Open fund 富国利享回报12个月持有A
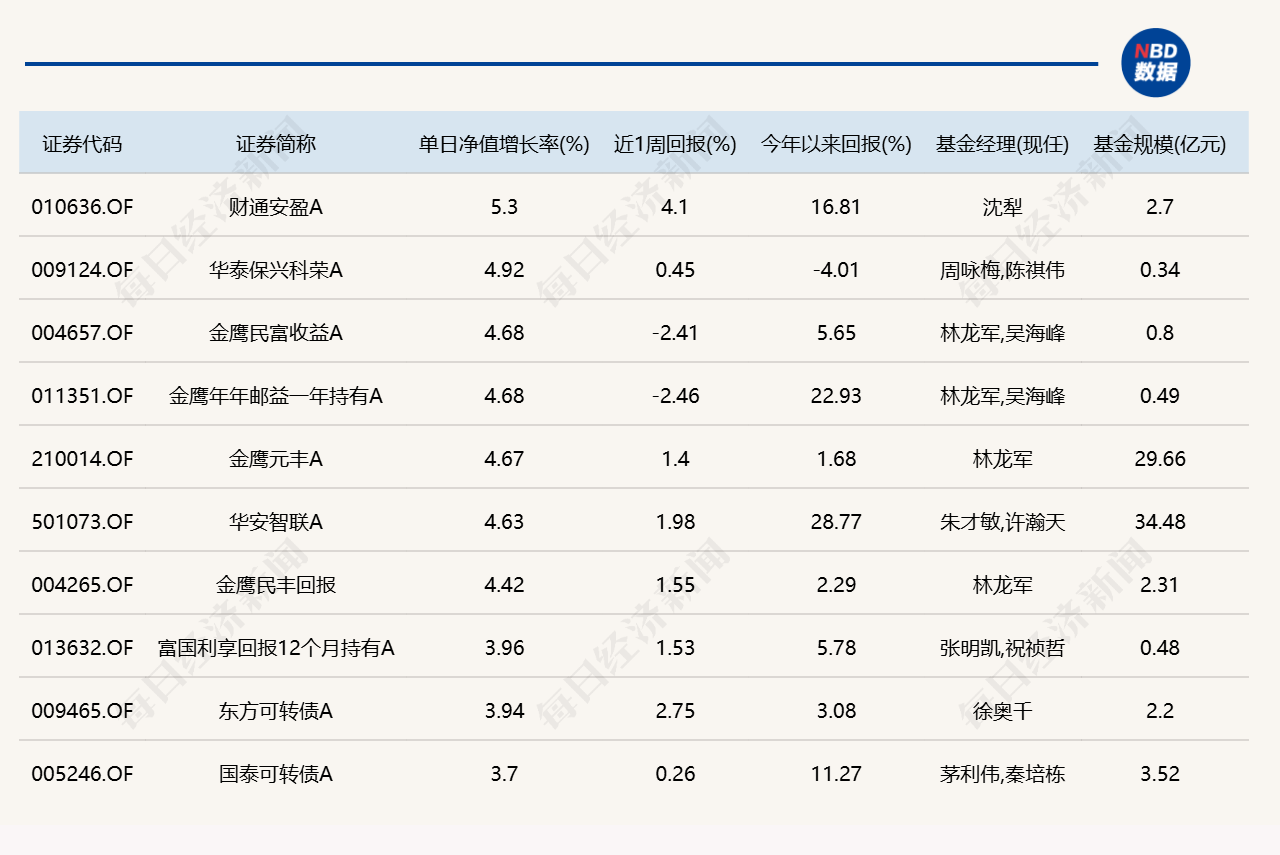The height and width of the screenshot is (855, 1280). [276, 648]
